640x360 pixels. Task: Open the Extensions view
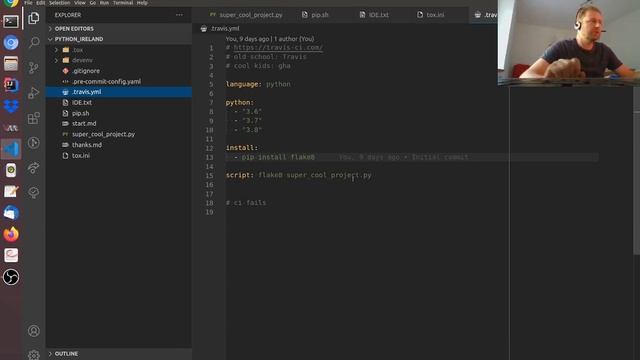point(34,118)
